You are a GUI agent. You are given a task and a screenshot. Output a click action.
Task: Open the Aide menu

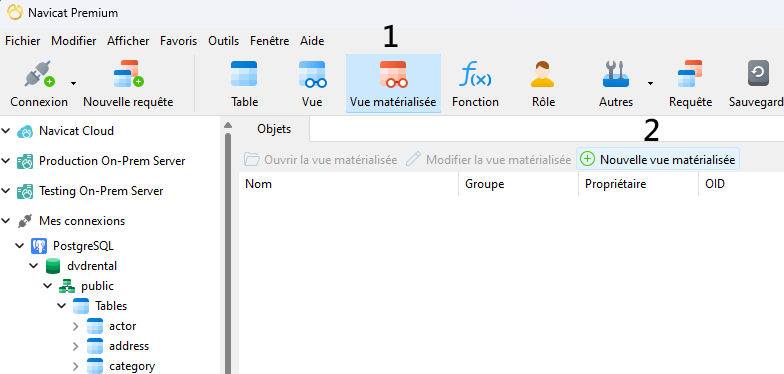click(312, 41)
